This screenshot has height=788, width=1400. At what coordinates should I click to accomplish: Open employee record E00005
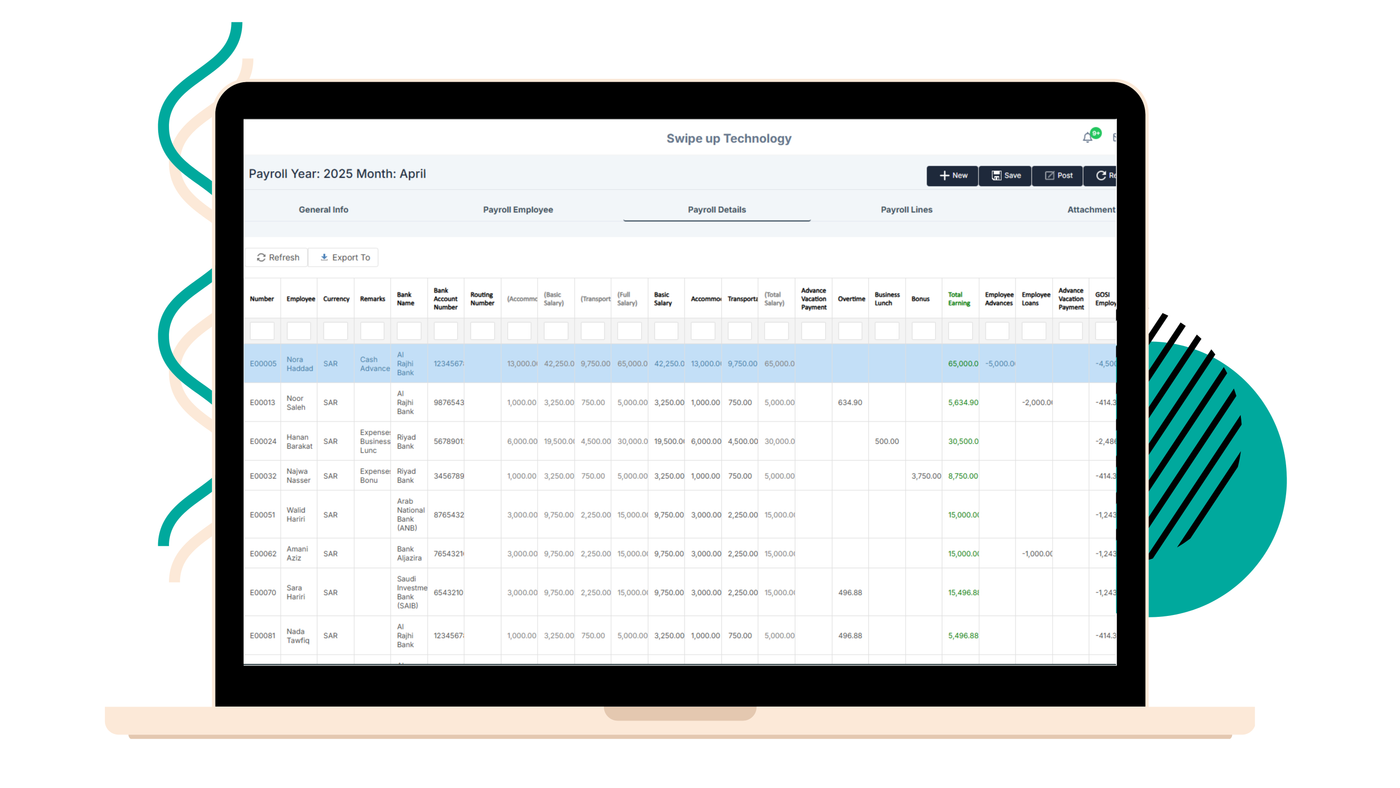(262, 362)
